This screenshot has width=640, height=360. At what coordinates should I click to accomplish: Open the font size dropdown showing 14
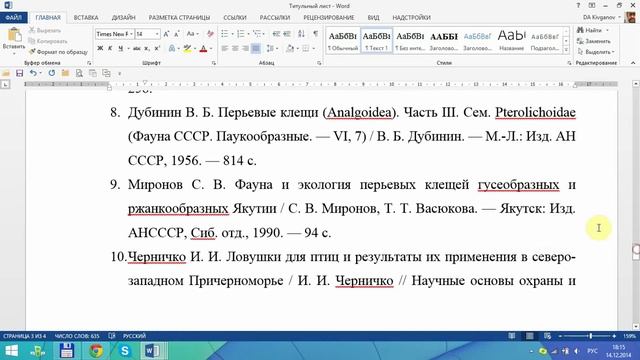(x=157, y=34)
